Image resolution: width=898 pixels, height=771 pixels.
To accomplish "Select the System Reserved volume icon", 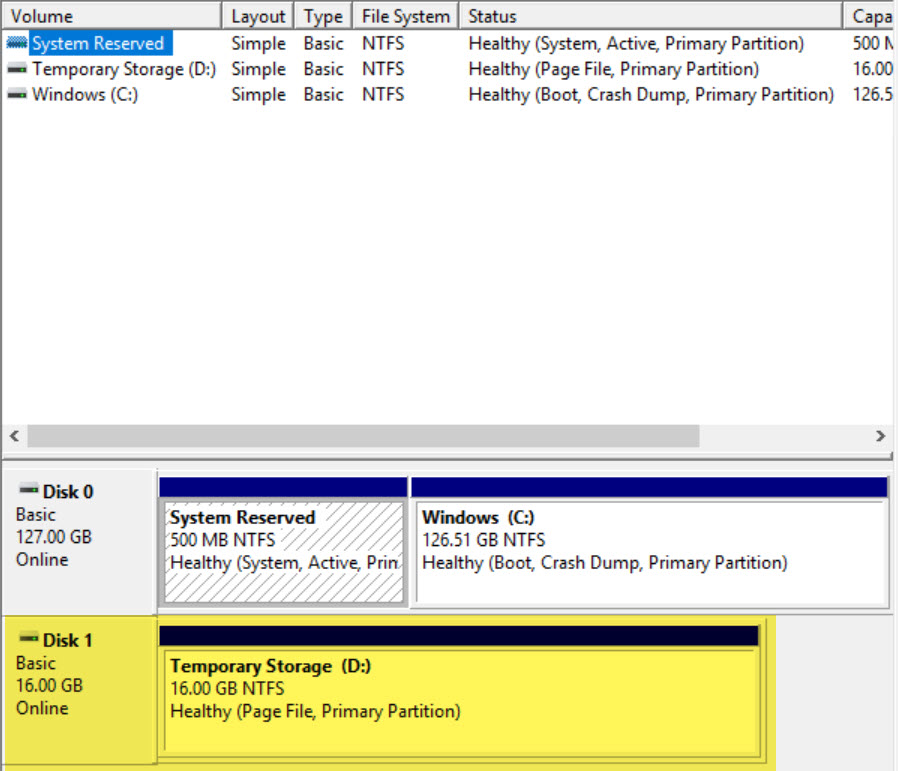I will pyautogui.click(x=18, y=43).
